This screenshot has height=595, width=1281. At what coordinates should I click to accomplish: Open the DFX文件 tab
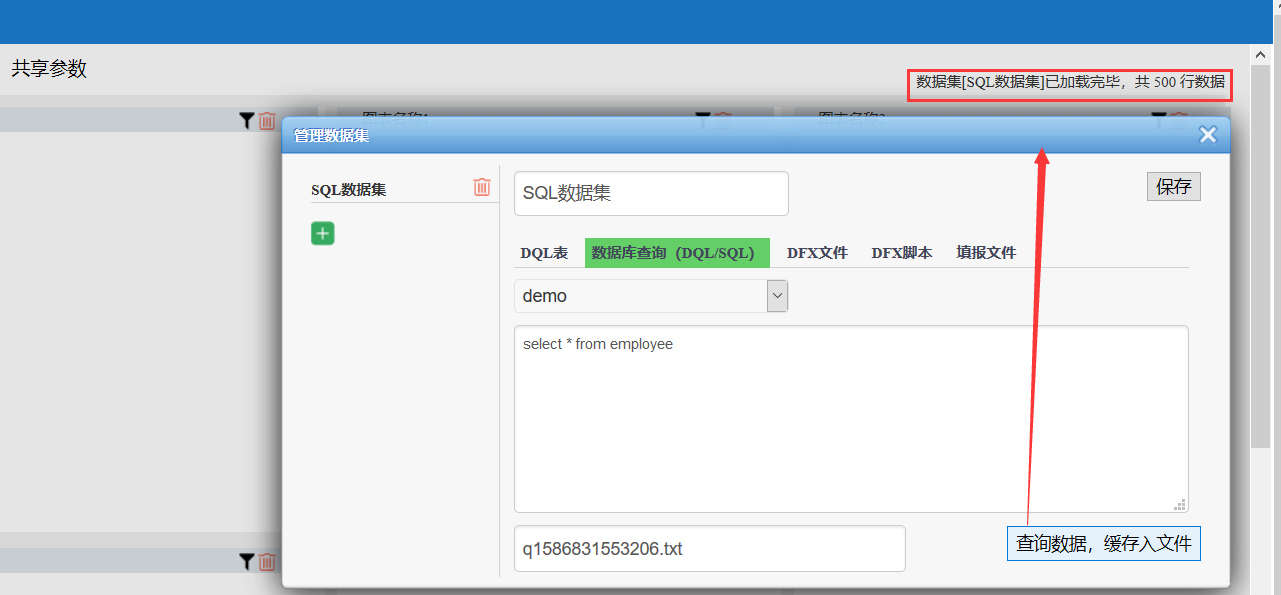point(817,253)
